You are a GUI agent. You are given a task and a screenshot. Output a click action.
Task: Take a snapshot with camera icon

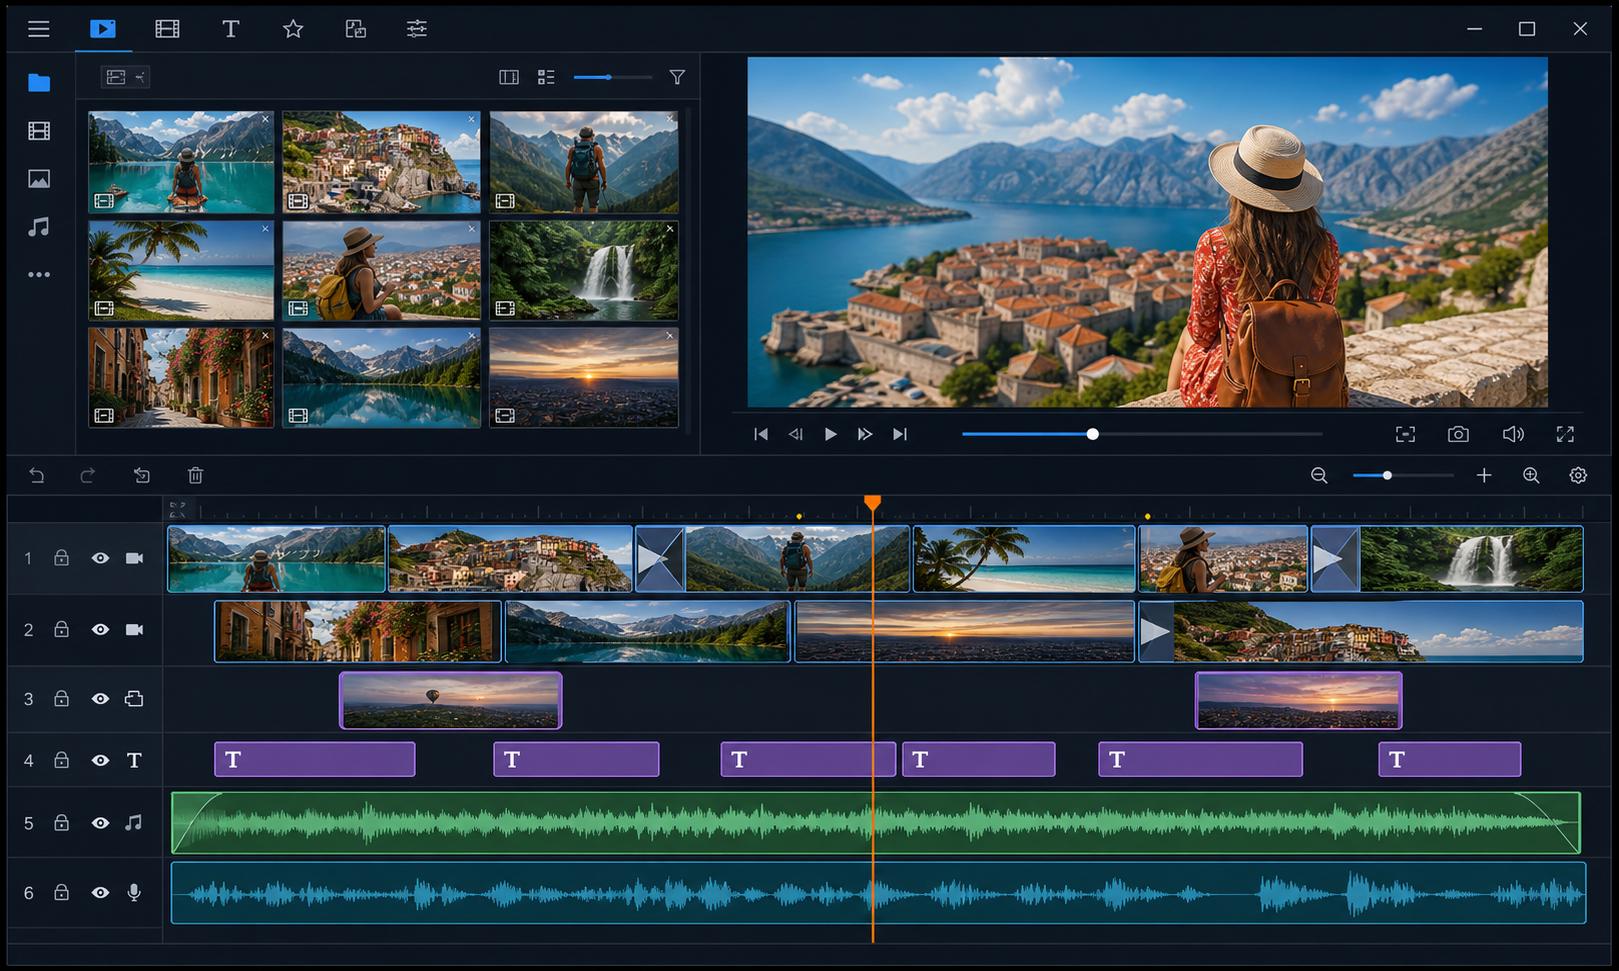(x=1458, y=434)
